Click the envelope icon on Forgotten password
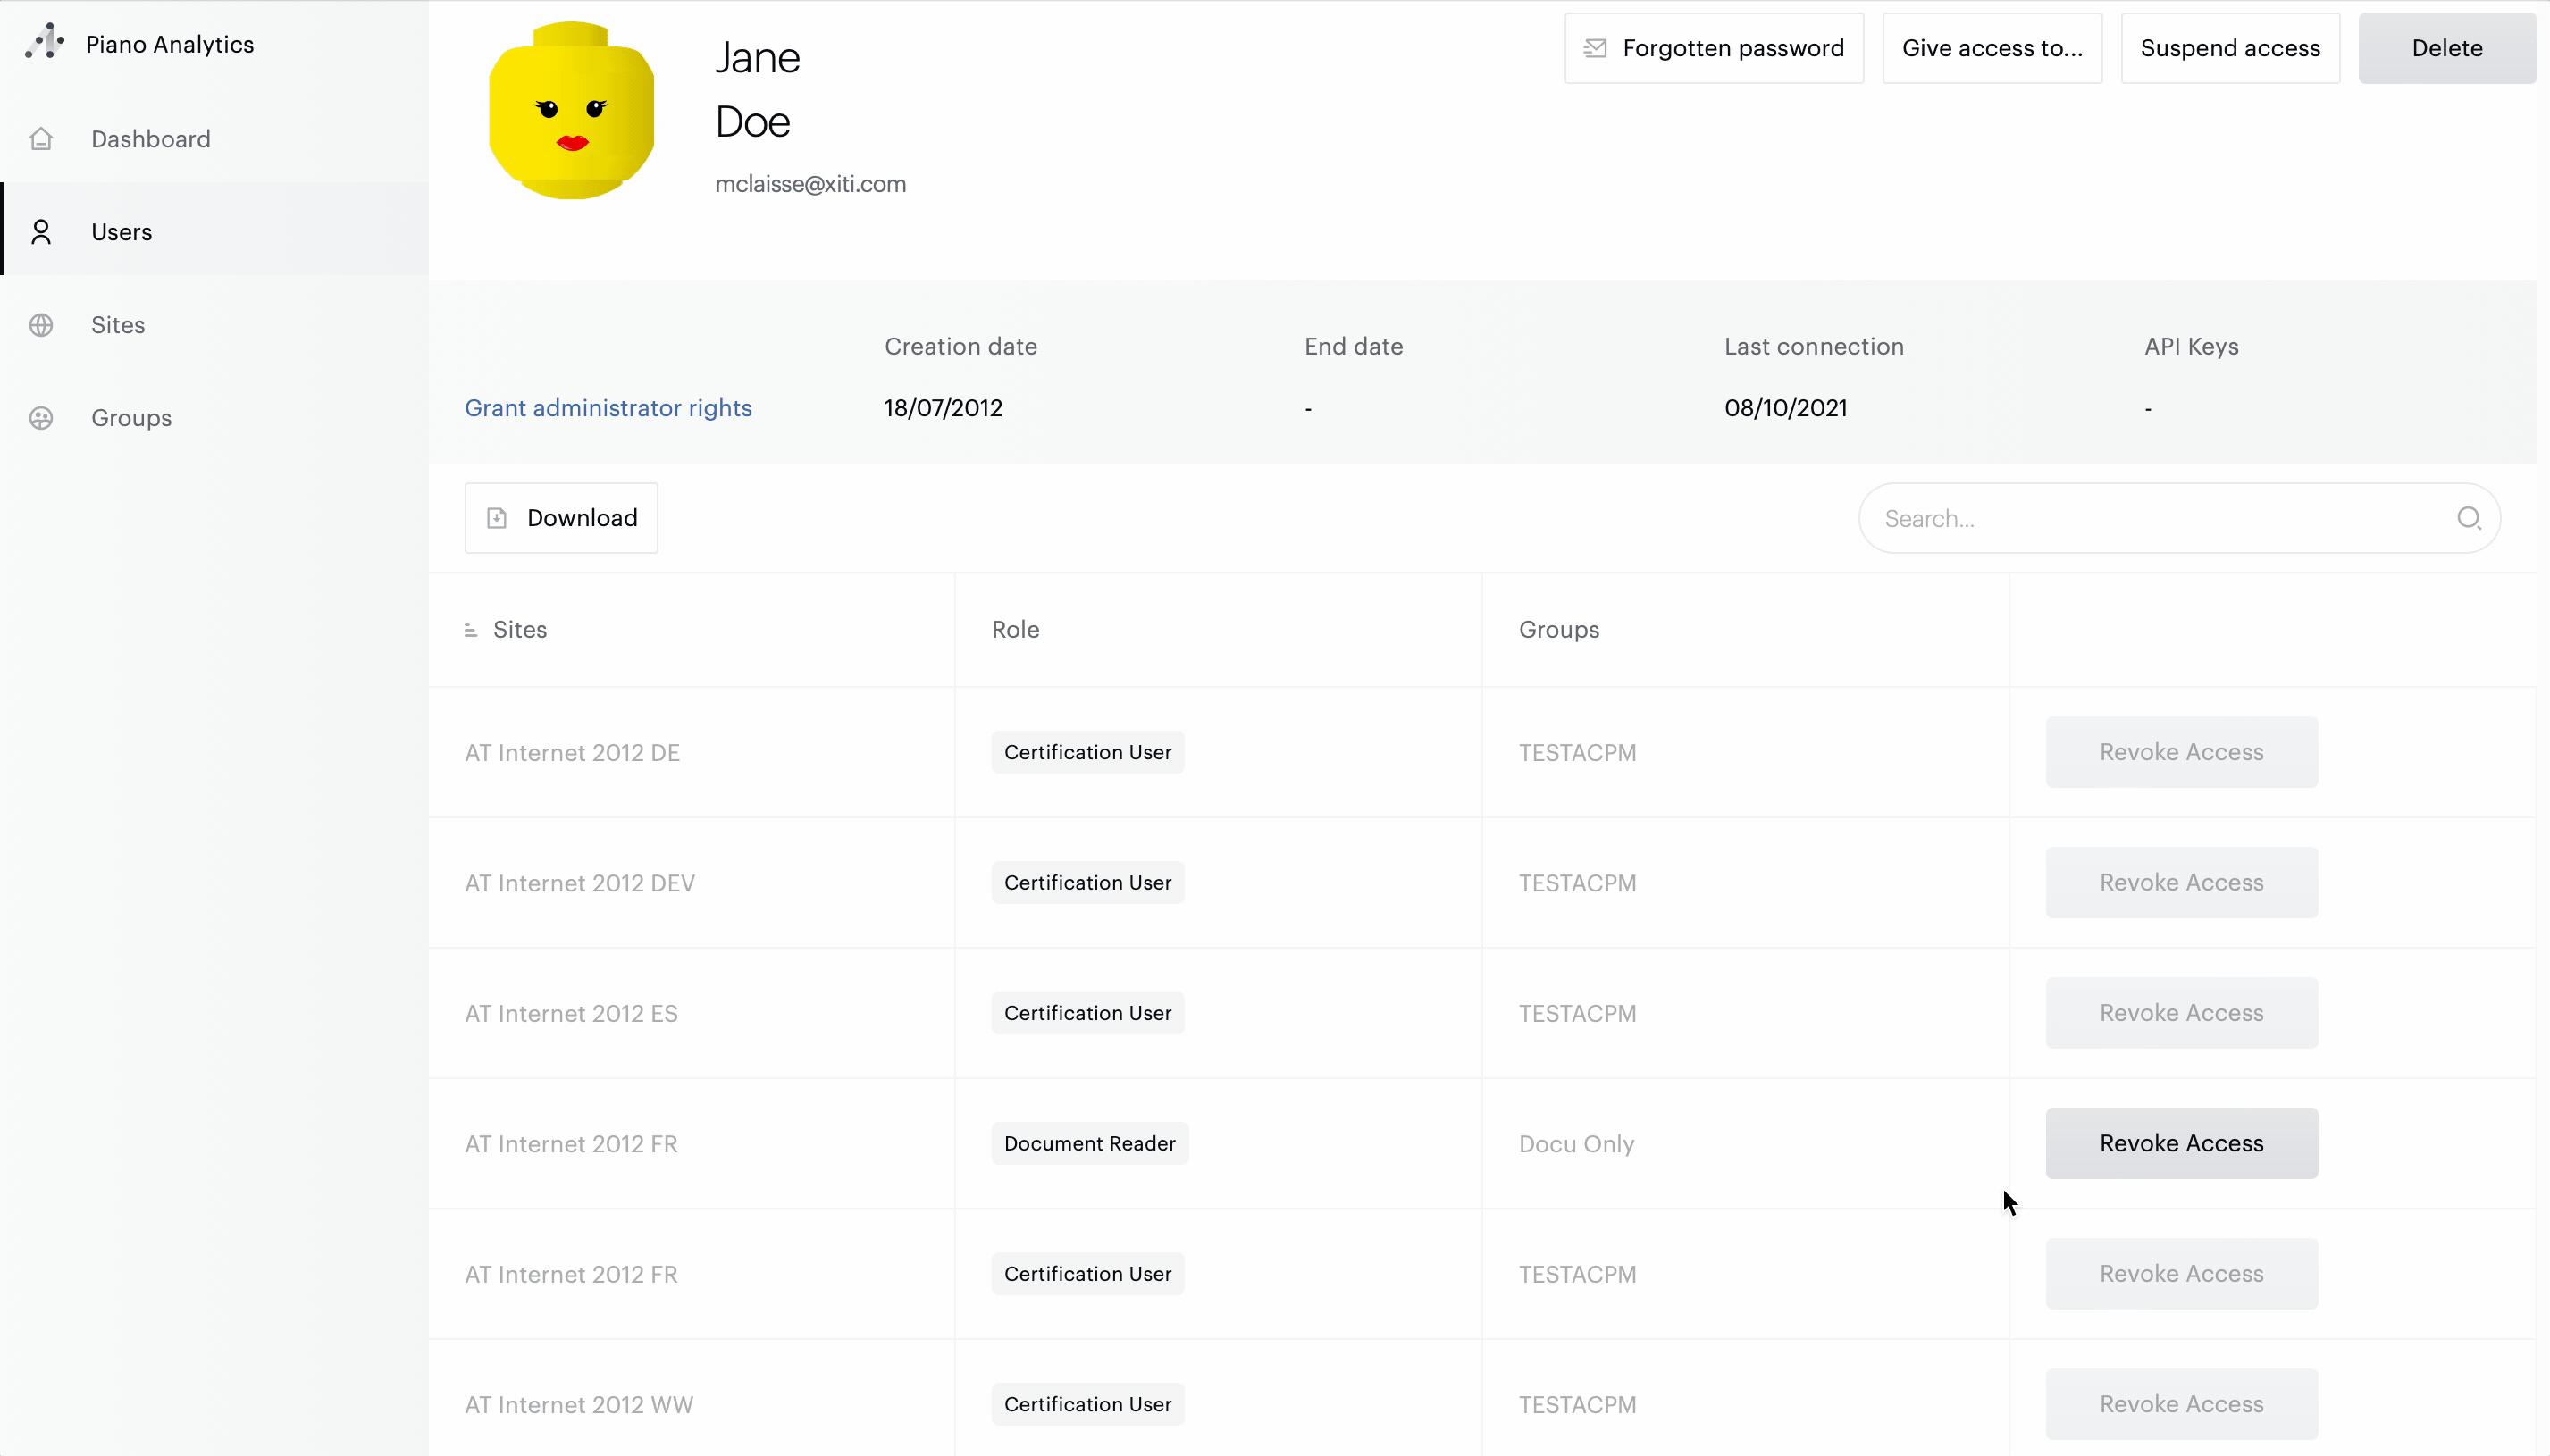The width and height of the screenshot is (2550, 1456). tap(1595, 48)
